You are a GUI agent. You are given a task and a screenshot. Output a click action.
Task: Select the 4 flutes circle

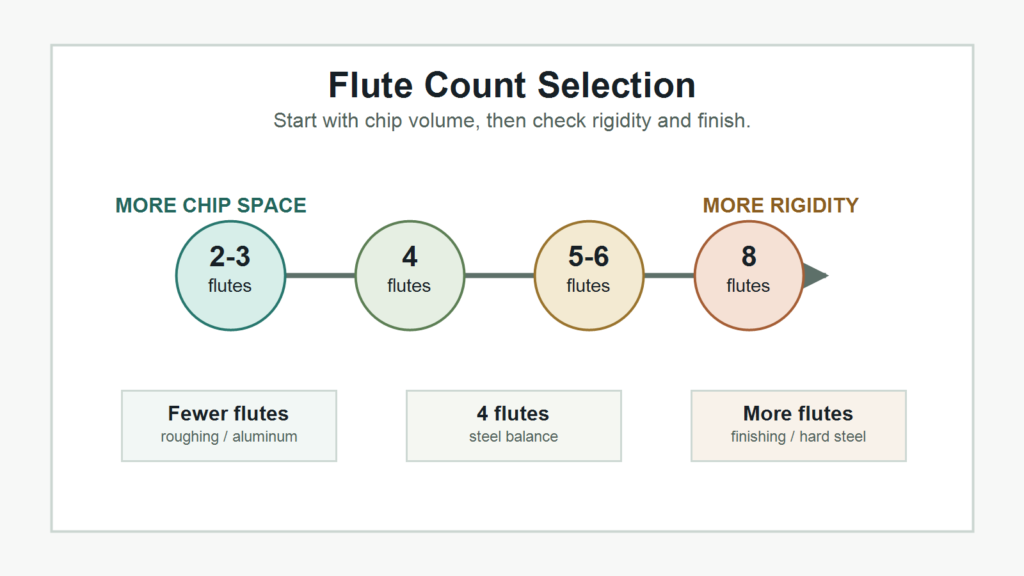point(409,276)
